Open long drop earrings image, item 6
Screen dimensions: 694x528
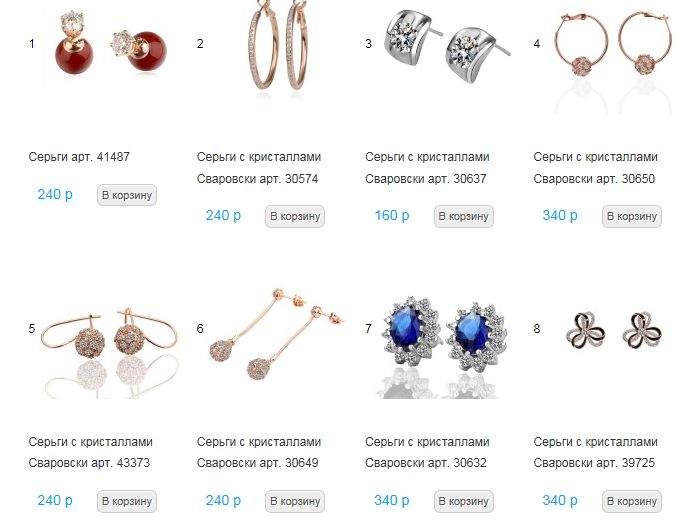coord(277,333)
